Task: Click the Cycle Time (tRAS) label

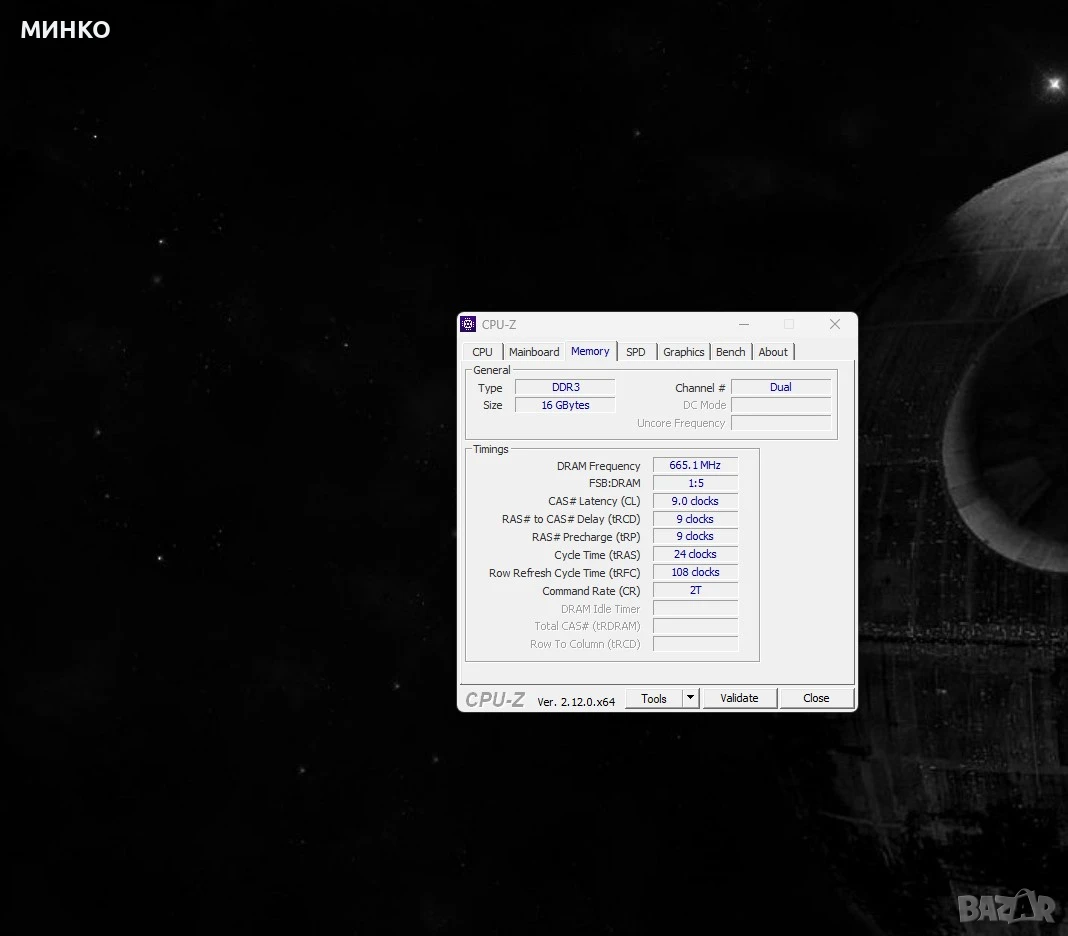Action: pyautogui.click(x=597, y=555)
